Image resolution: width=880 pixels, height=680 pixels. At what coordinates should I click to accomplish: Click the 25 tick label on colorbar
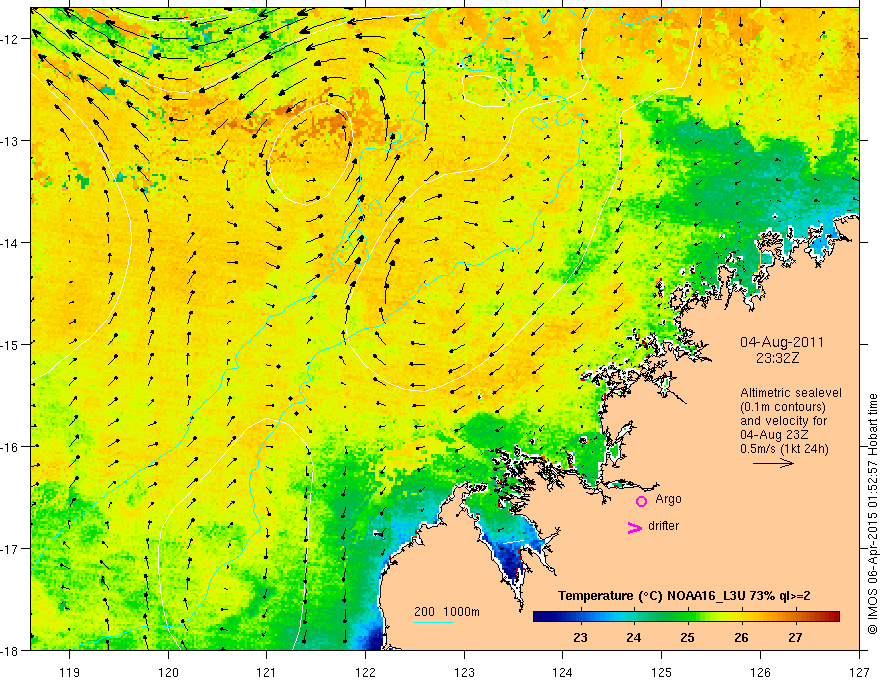[688, 638]
